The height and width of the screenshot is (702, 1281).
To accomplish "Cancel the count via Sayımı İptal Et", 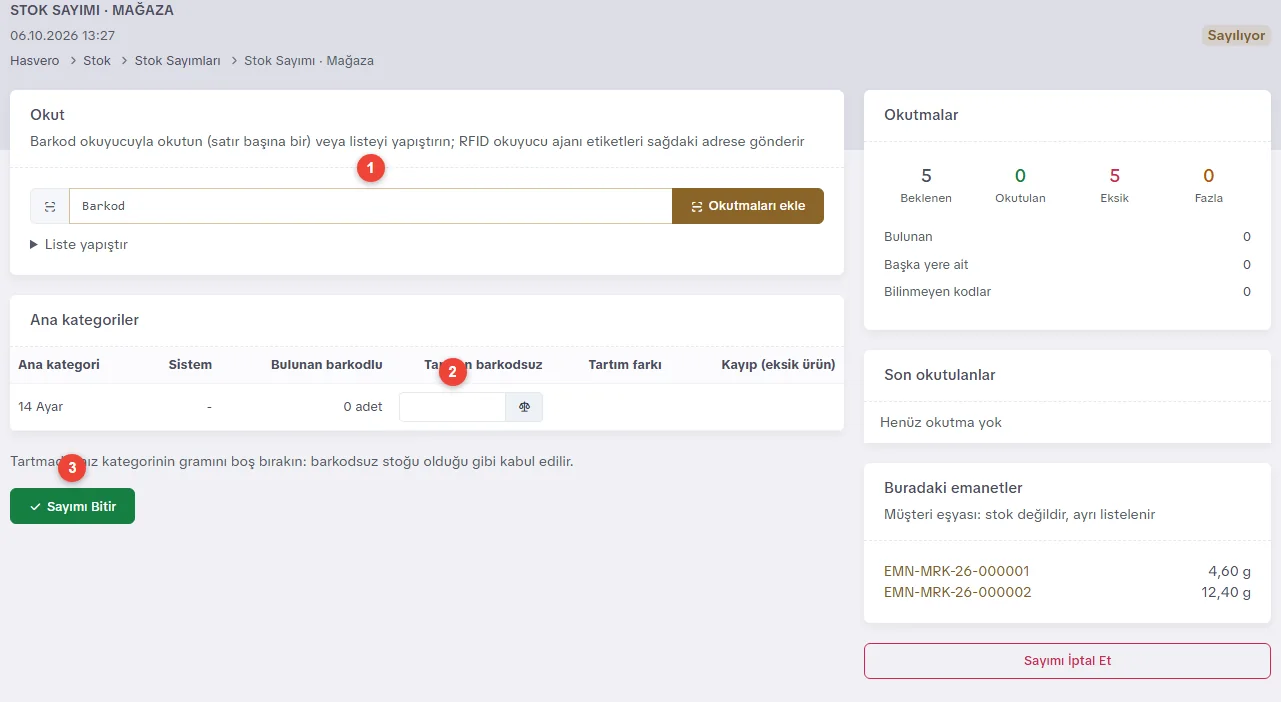I will click(1067, 661).
